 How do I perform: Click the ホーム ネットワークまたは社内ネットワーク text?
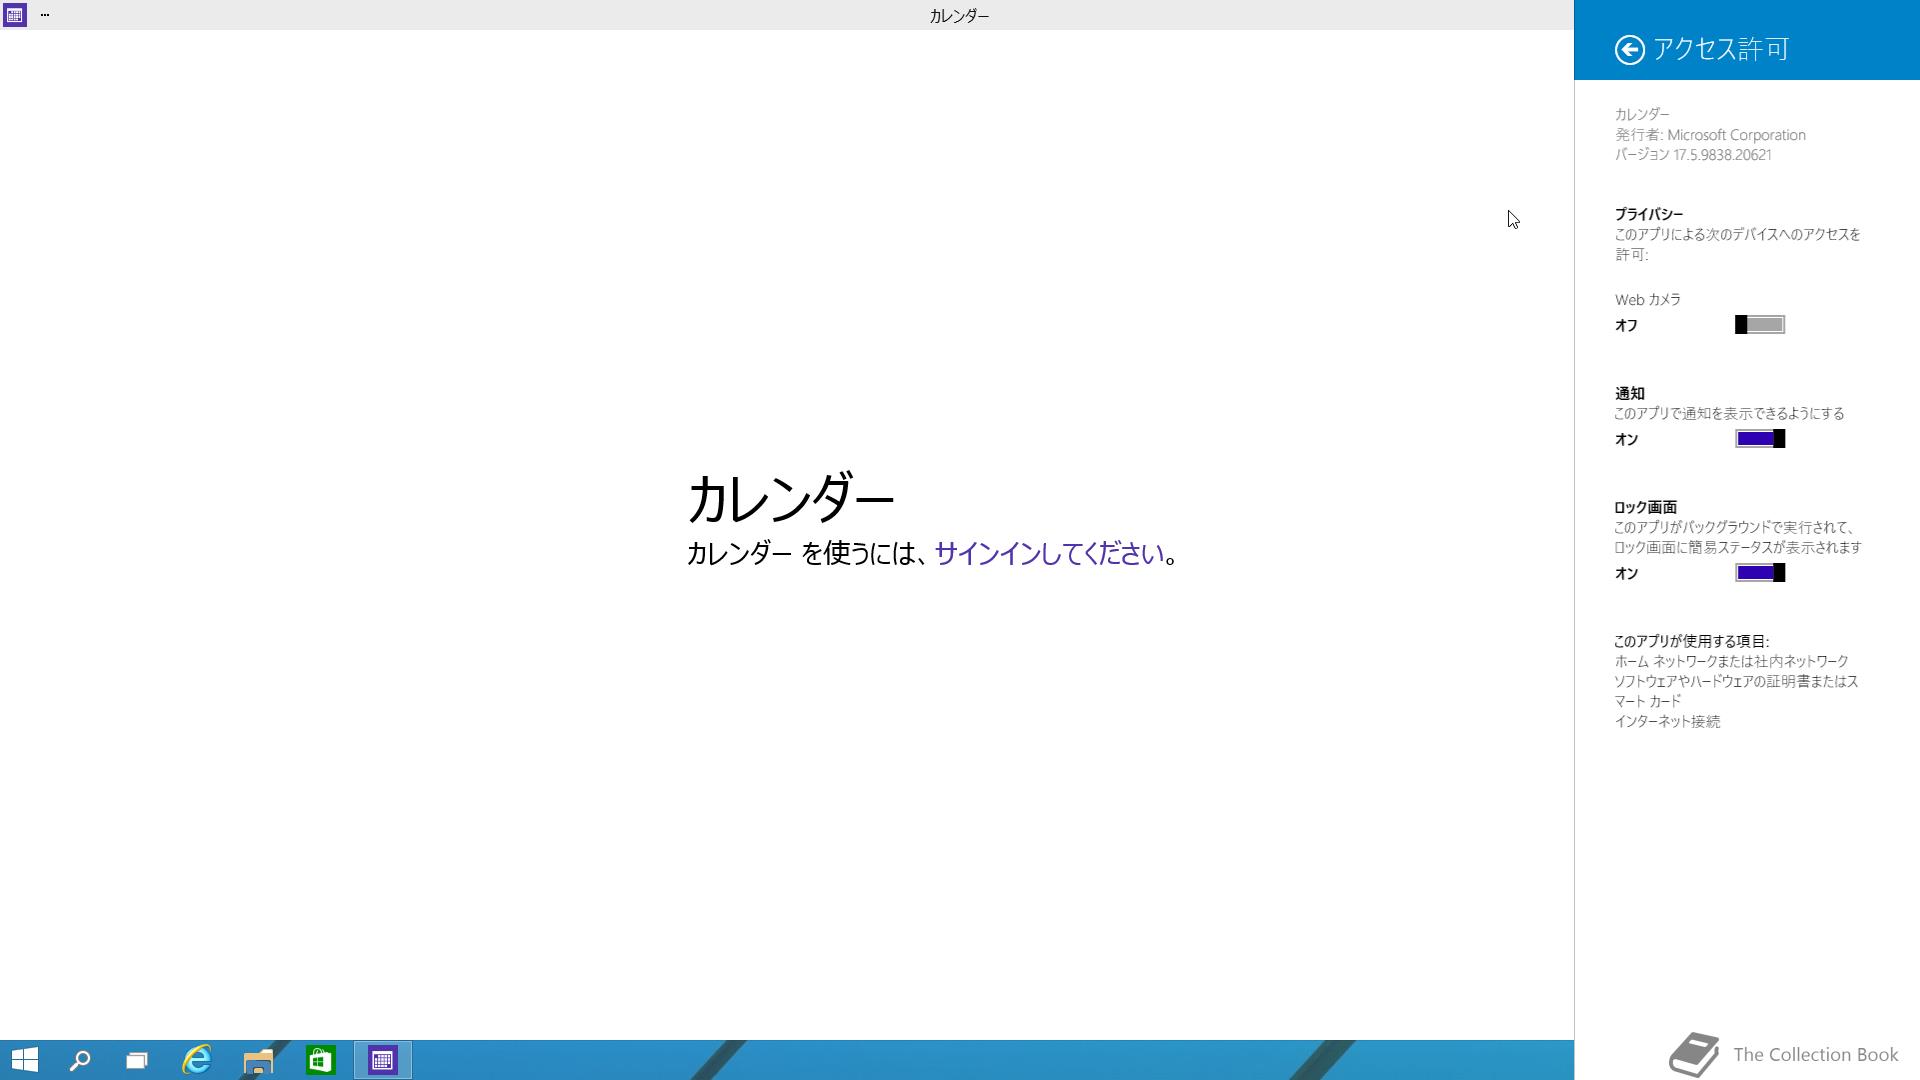click(1731, 661)
